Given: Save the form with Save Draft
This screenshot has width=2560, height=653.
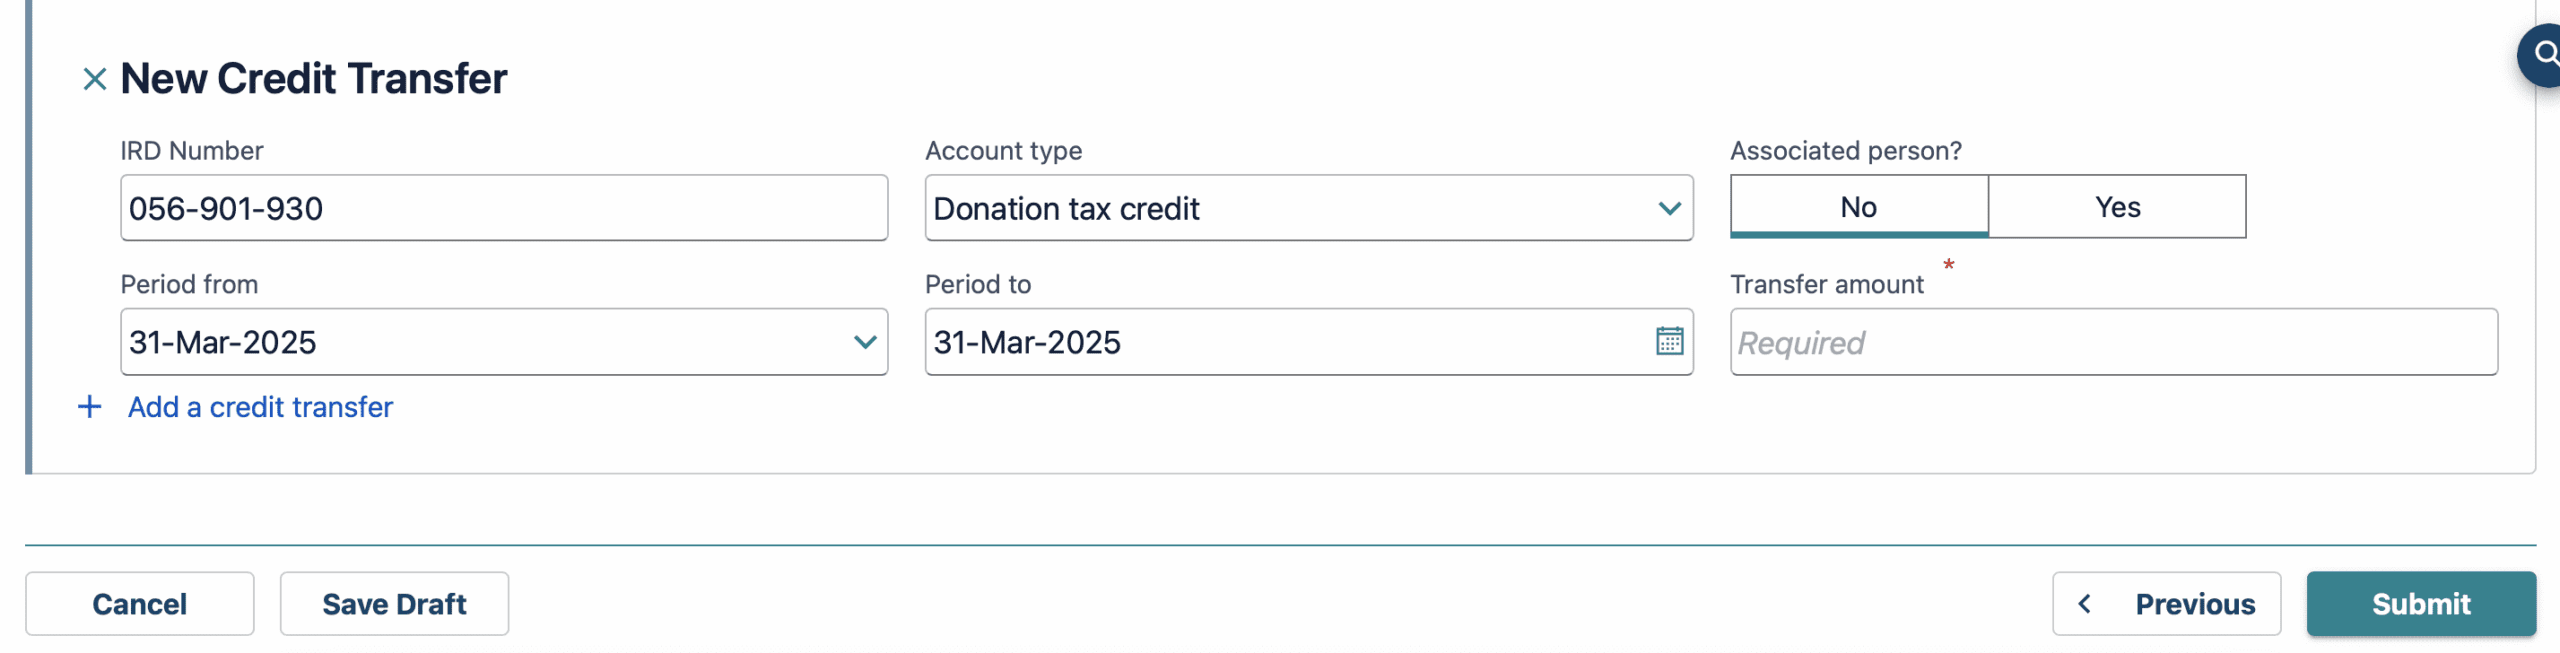Looking at the screenshot, I should pos(394,604).
